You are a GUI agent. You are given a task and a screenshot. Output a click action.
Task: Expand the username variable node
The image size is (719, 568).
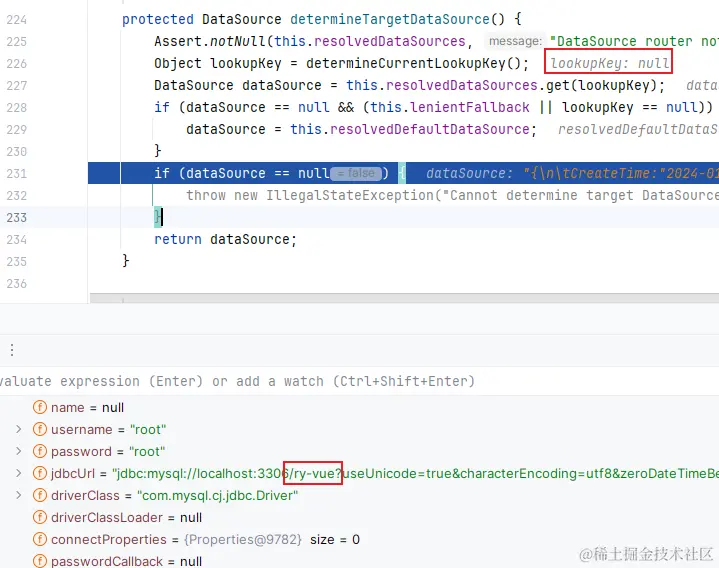(18, 429)
